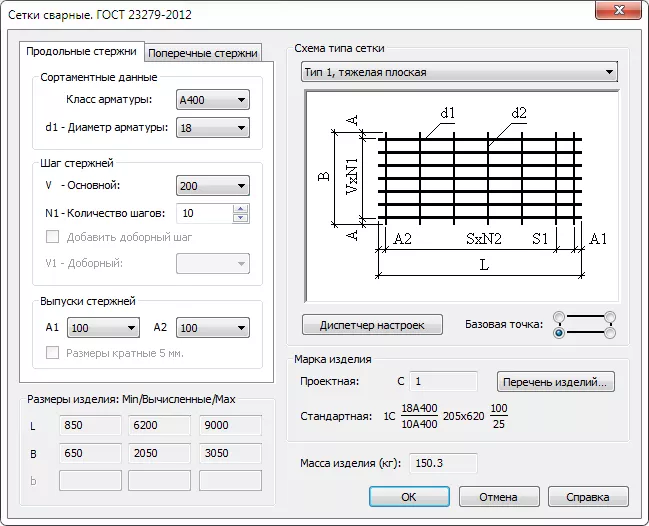The image size is (649, 526).
Task: Close the Сетки сварные dialog window
Action: [x=617, y=14]
